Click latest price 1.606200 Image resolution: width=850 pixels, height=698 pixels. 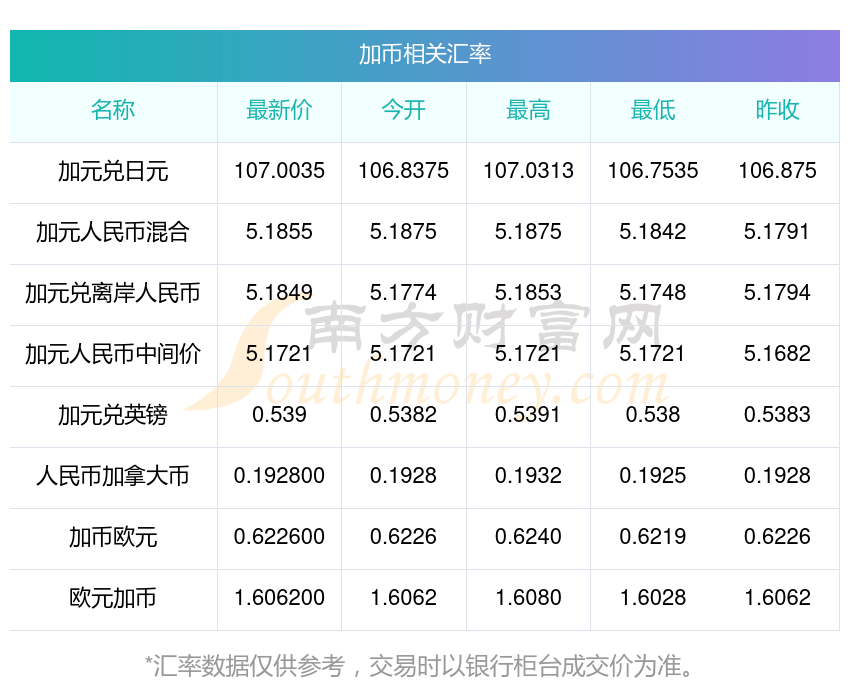[279, 598]
